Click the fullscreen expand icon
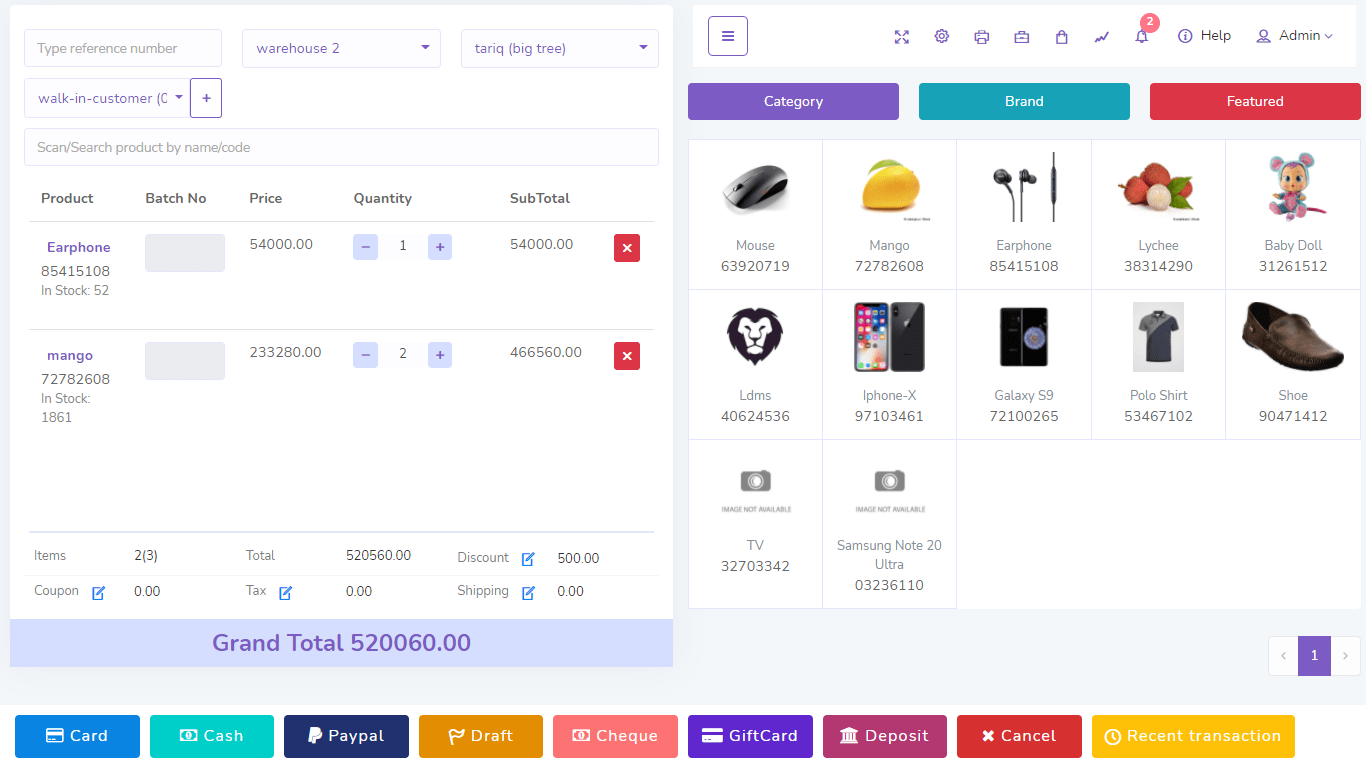 pyautogui.click(x=901, y=37)
